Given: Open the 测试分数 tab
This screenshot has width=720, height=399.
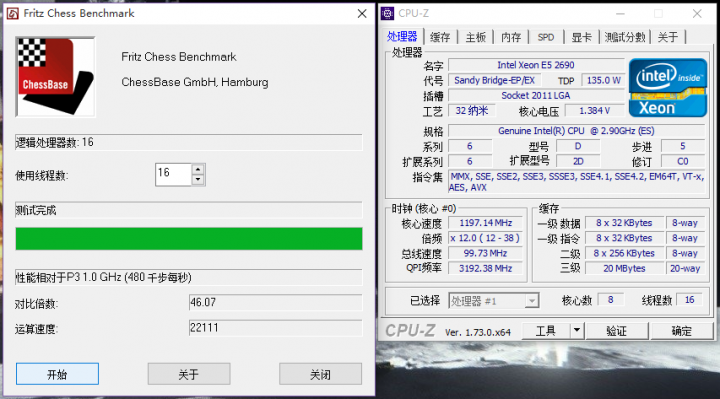Looking at the screenshot, I should pyautogui.click(x=625, y=37).
